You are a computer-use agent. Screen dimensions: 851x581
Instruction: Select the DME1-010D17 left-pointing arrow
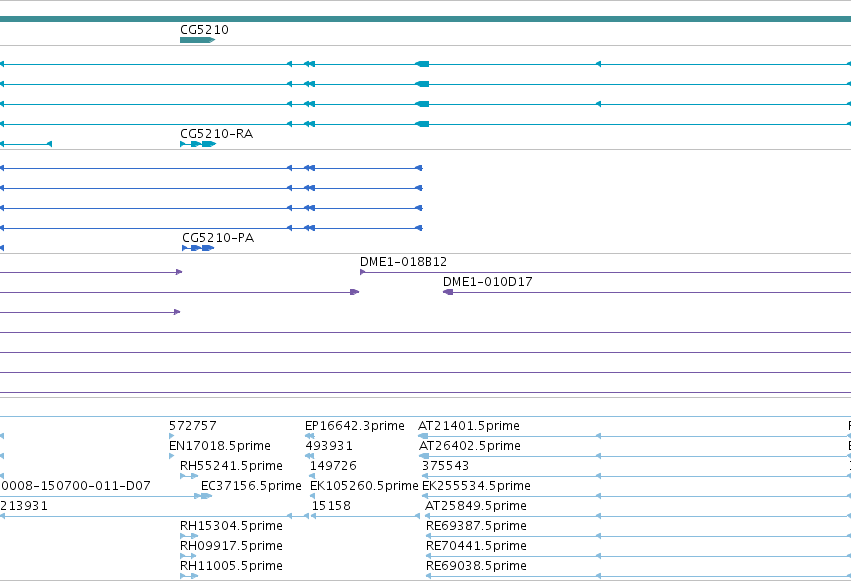click(448, 292)
